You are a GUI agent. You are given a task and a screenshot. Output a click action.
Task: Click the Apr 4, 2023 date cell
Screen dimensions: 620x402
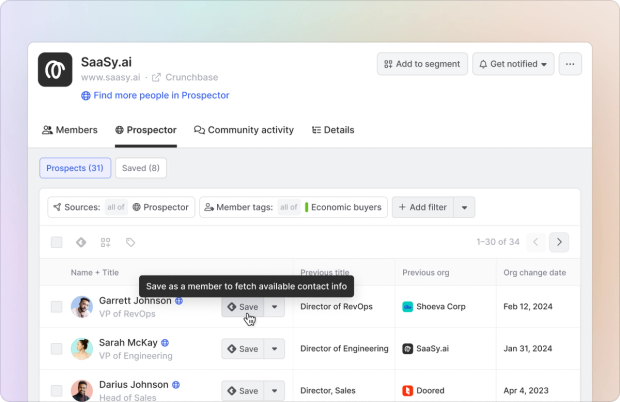[526, 391]
